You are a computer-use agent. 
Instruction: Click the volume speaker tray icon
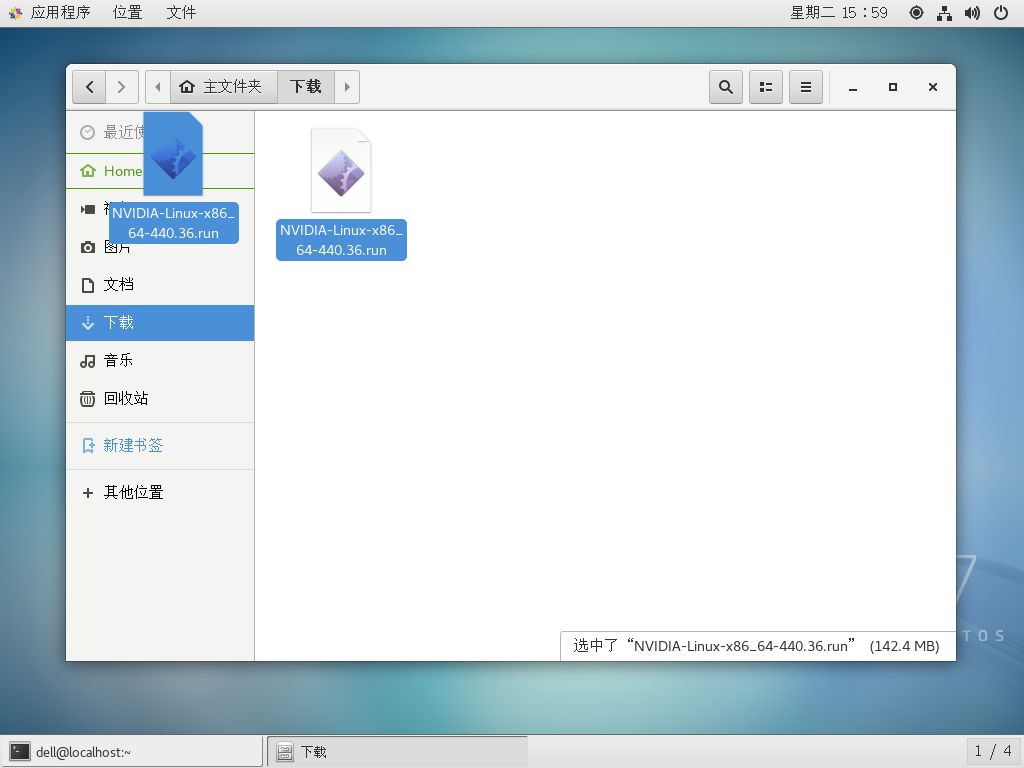[x=972, y=12]
